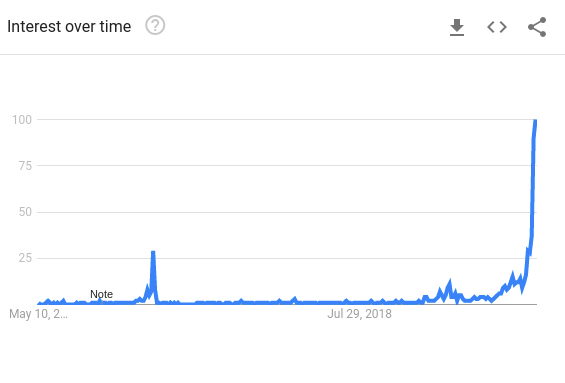Click the May 10 start date label
The width and height of the screenshot is (565, 383).
tap(38, 314)
